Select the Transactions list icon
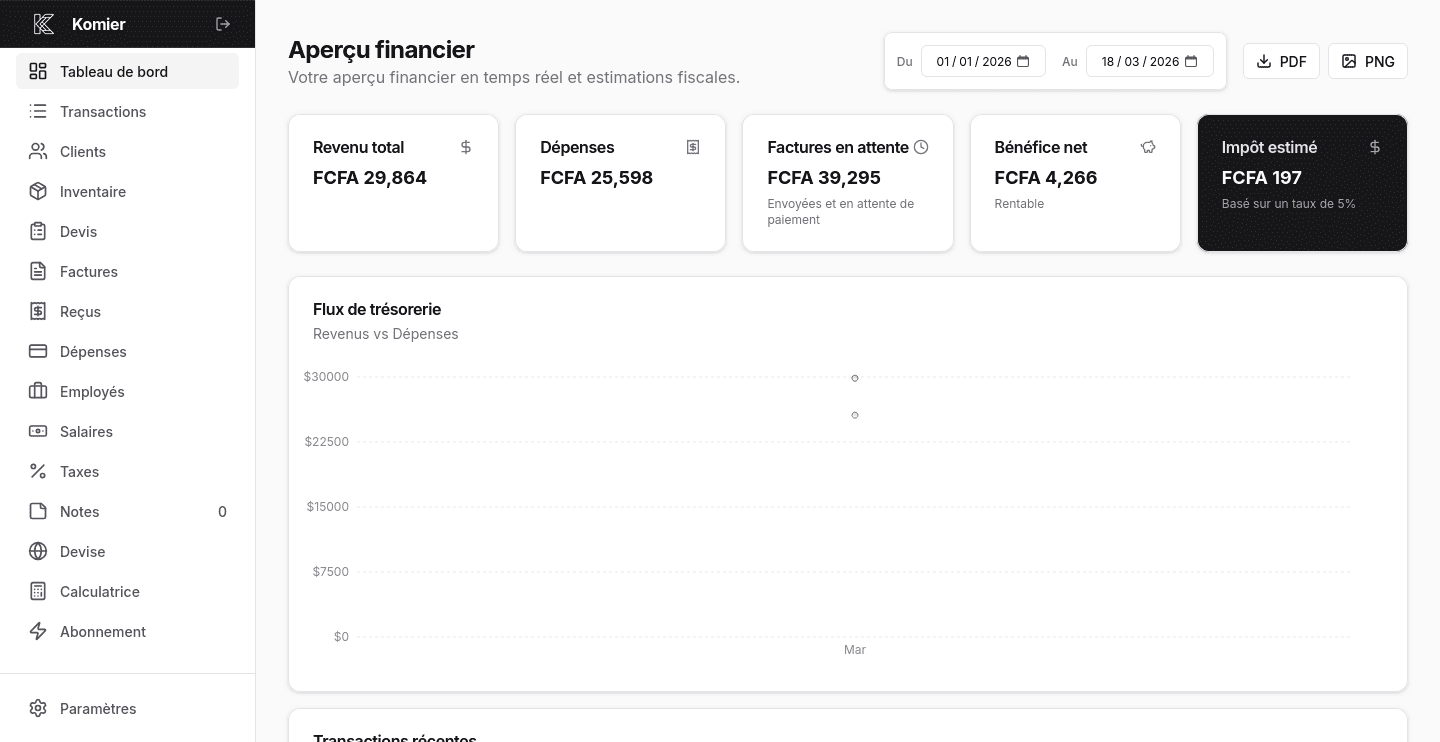 [38, 111]
